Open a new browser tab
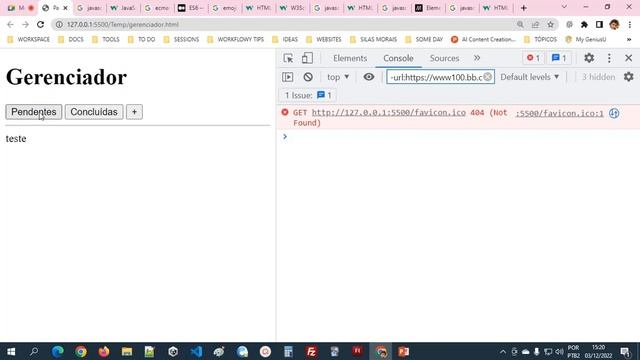 tap(524, 8)
